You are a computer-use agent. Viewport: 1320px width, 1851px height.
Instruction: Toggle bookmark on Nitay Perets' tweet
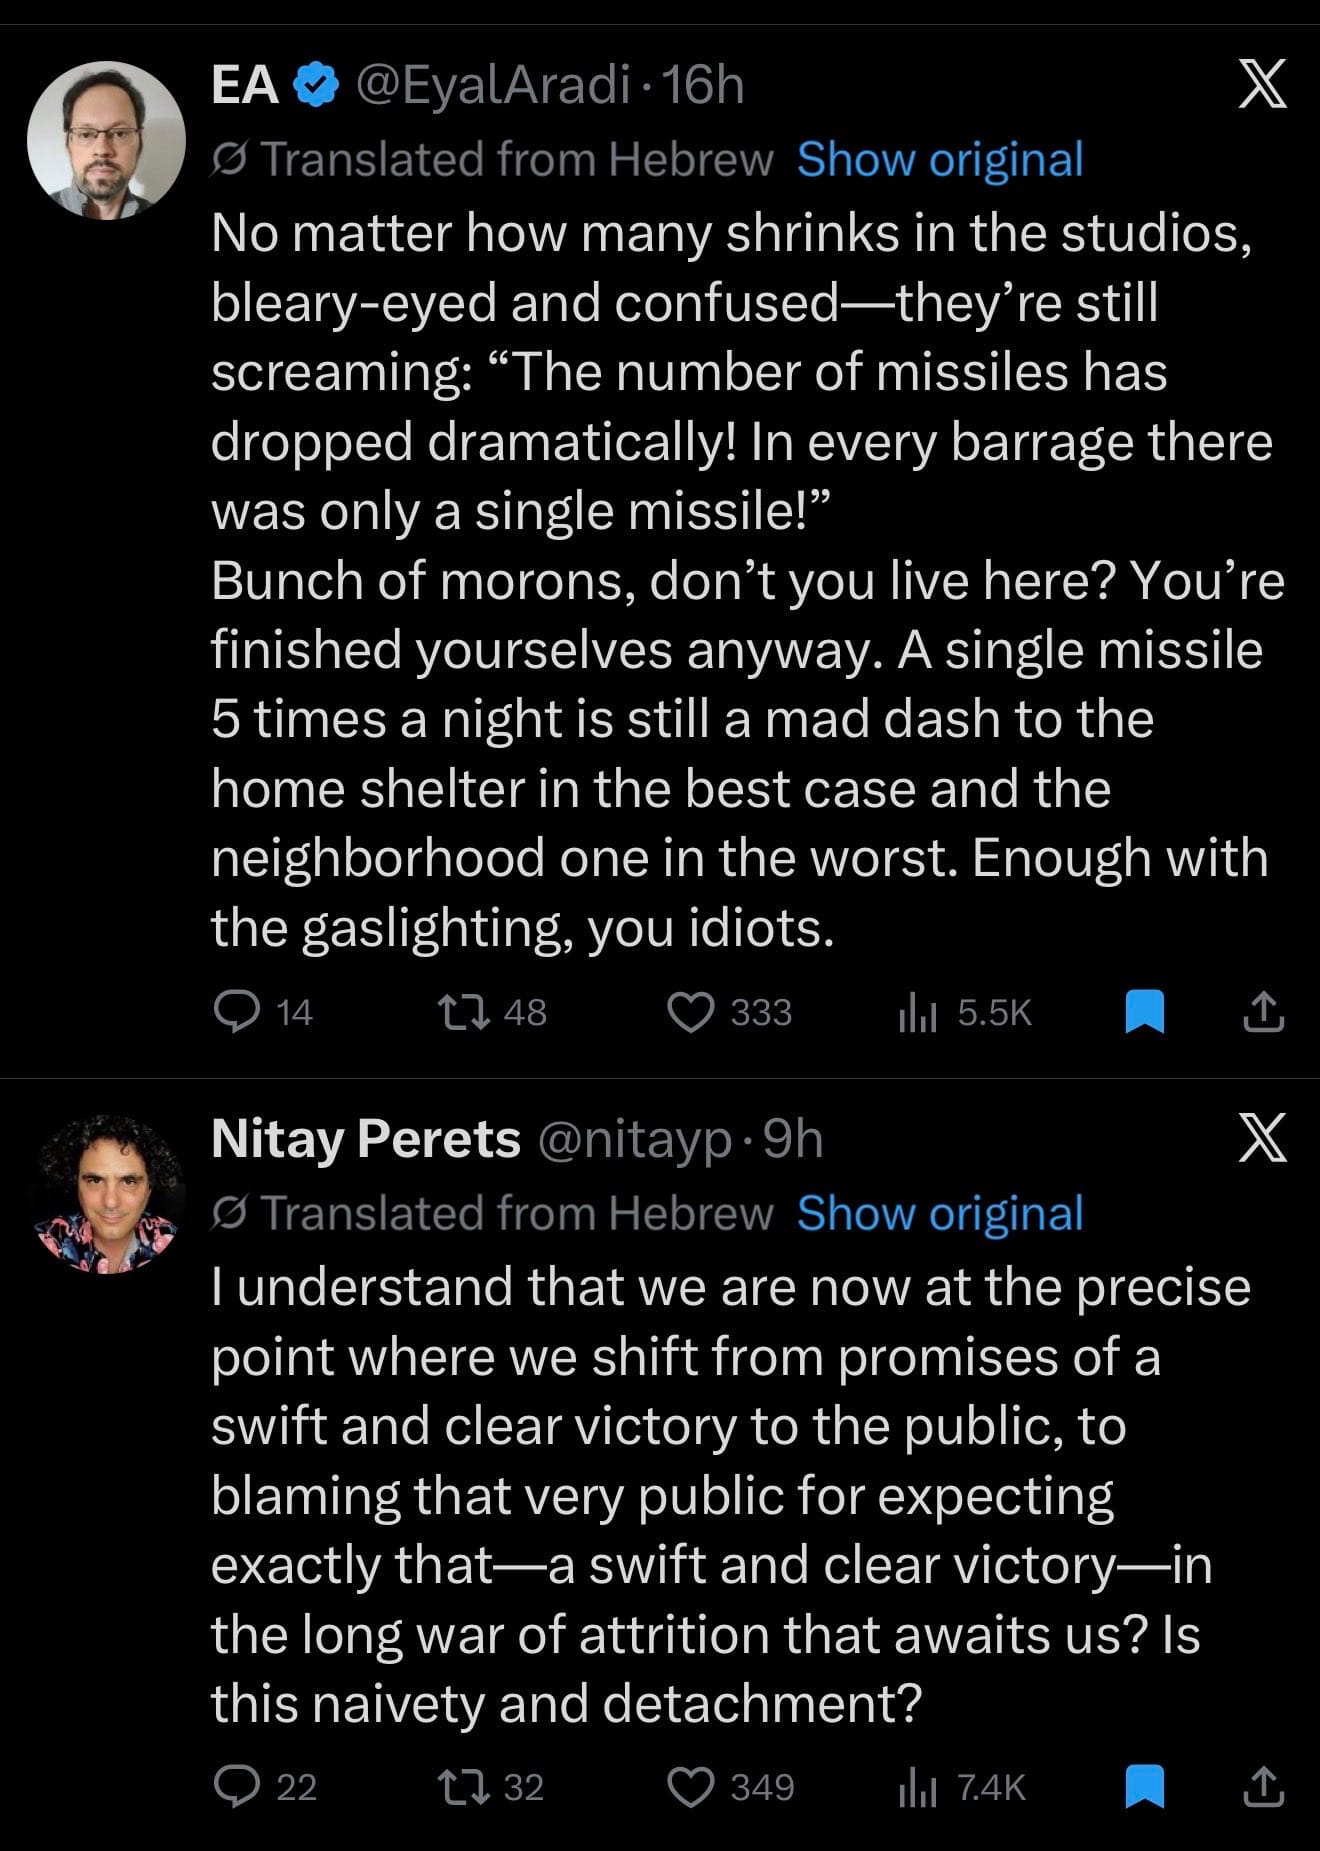click(x=1144, y=1786)
